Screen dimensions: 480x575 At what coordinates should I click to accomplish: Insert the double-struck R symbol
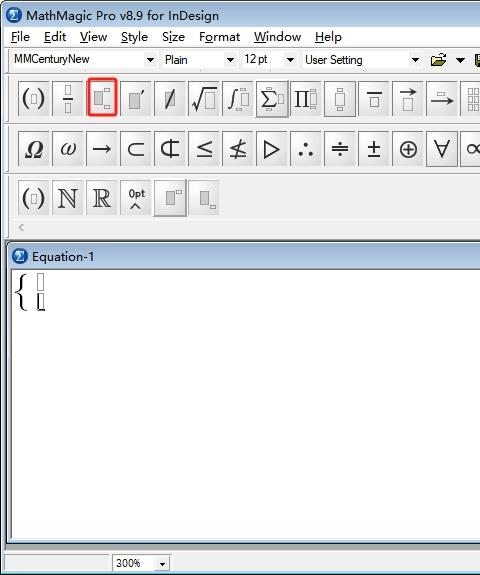click(x=102, y=198)
